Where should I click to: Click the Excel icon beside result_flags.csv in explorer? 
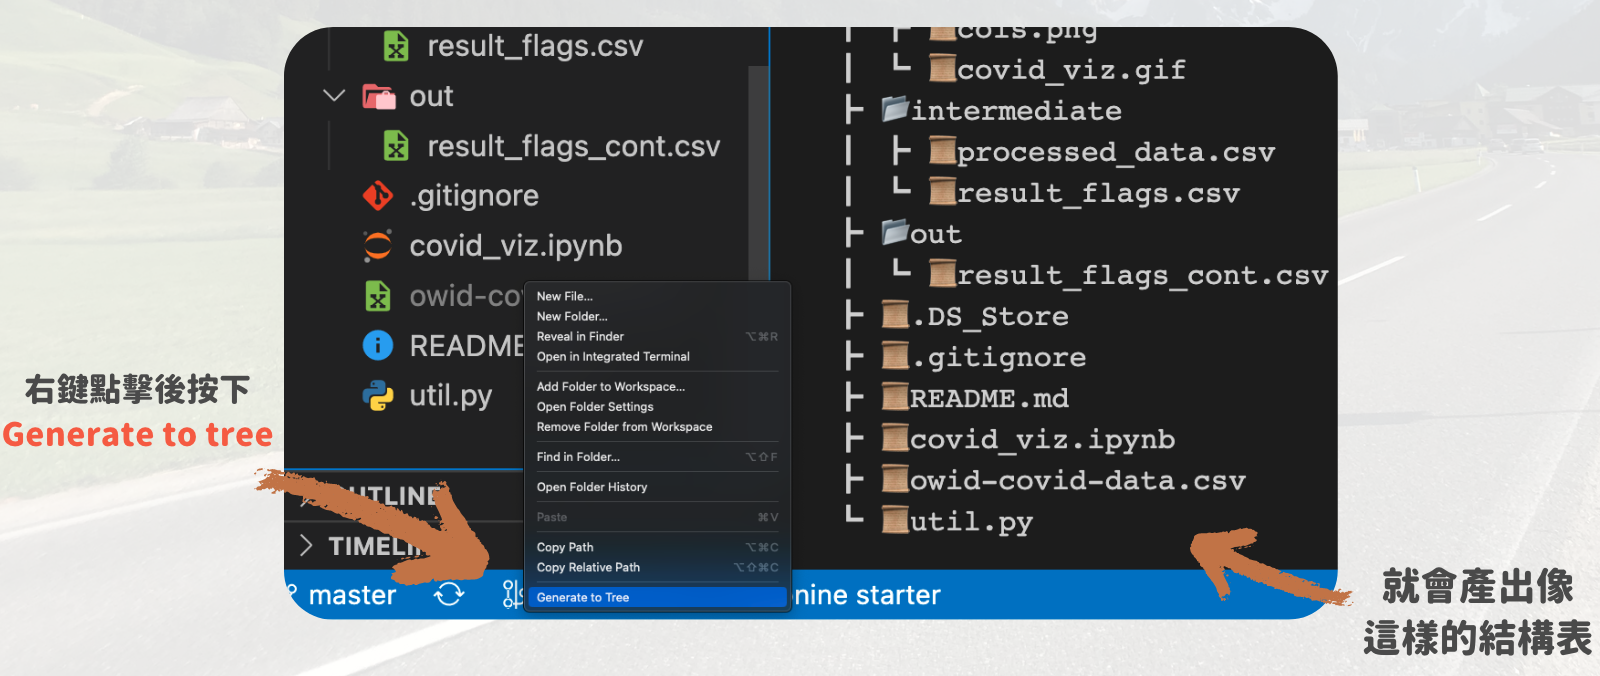point(396,47)
